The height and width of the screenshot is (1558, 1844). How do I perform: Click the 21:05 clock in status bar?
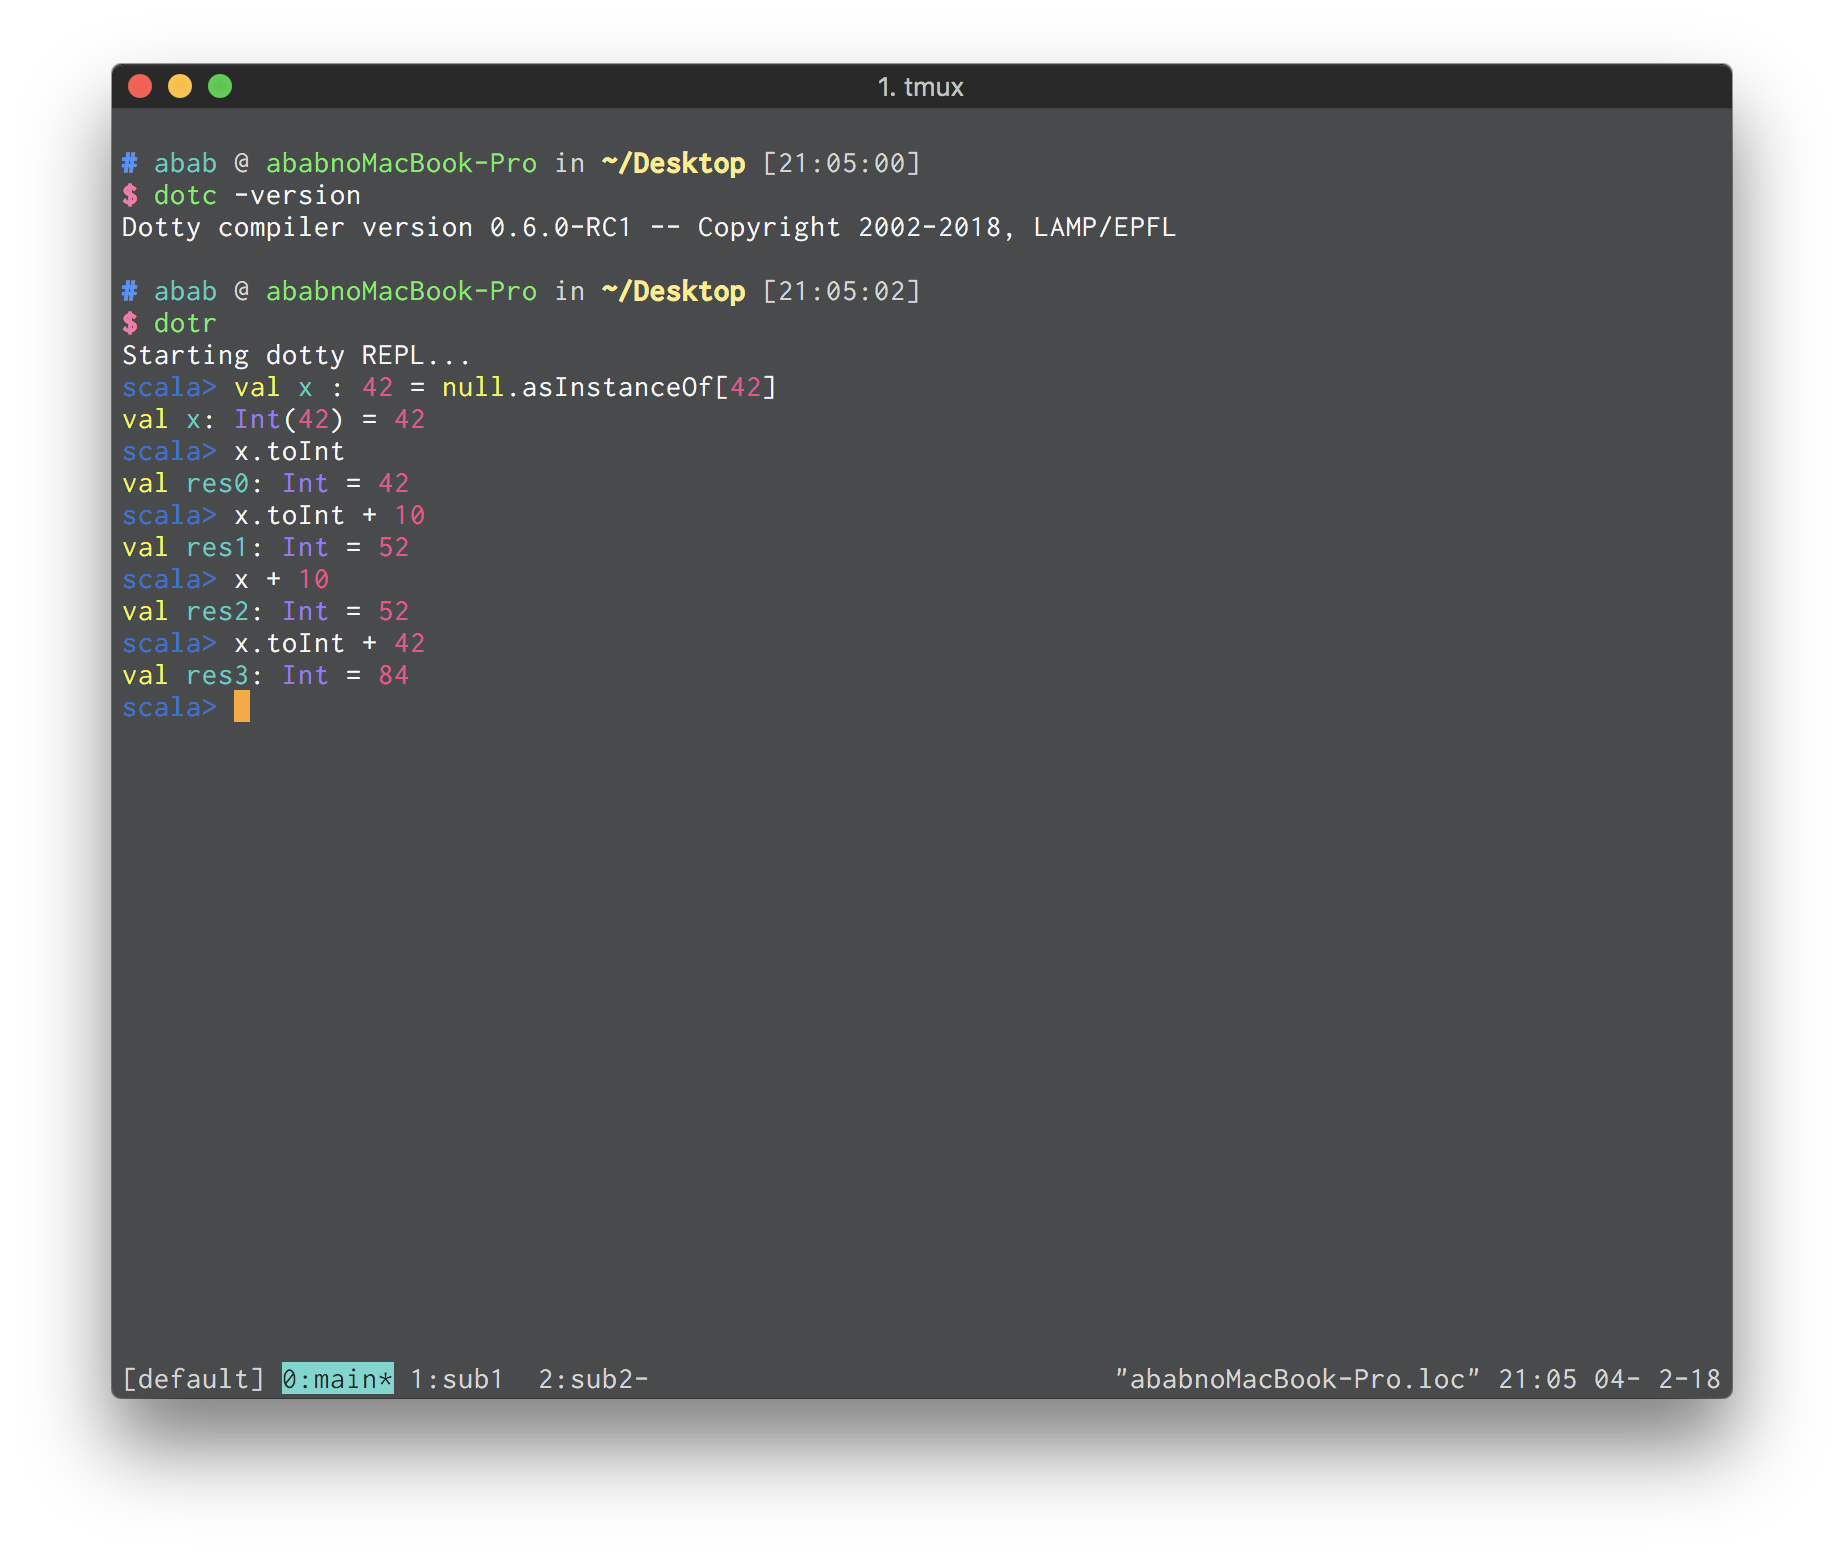coord(1537,1379)
